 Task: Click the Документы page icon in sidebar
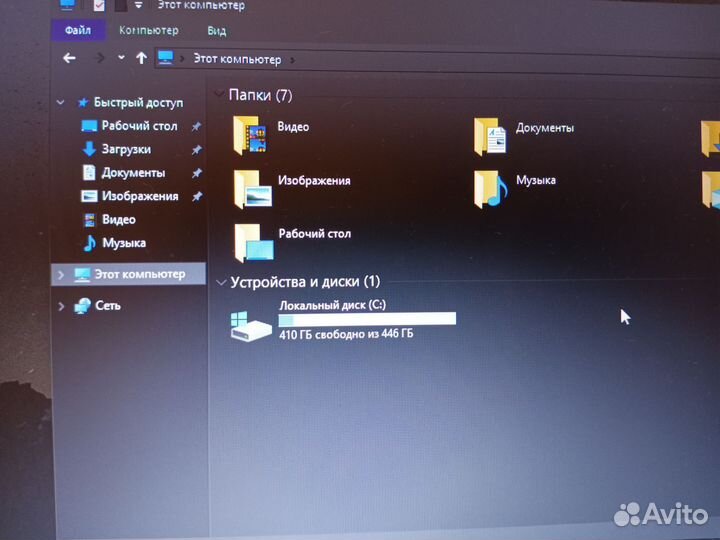[x=89, y=173]
